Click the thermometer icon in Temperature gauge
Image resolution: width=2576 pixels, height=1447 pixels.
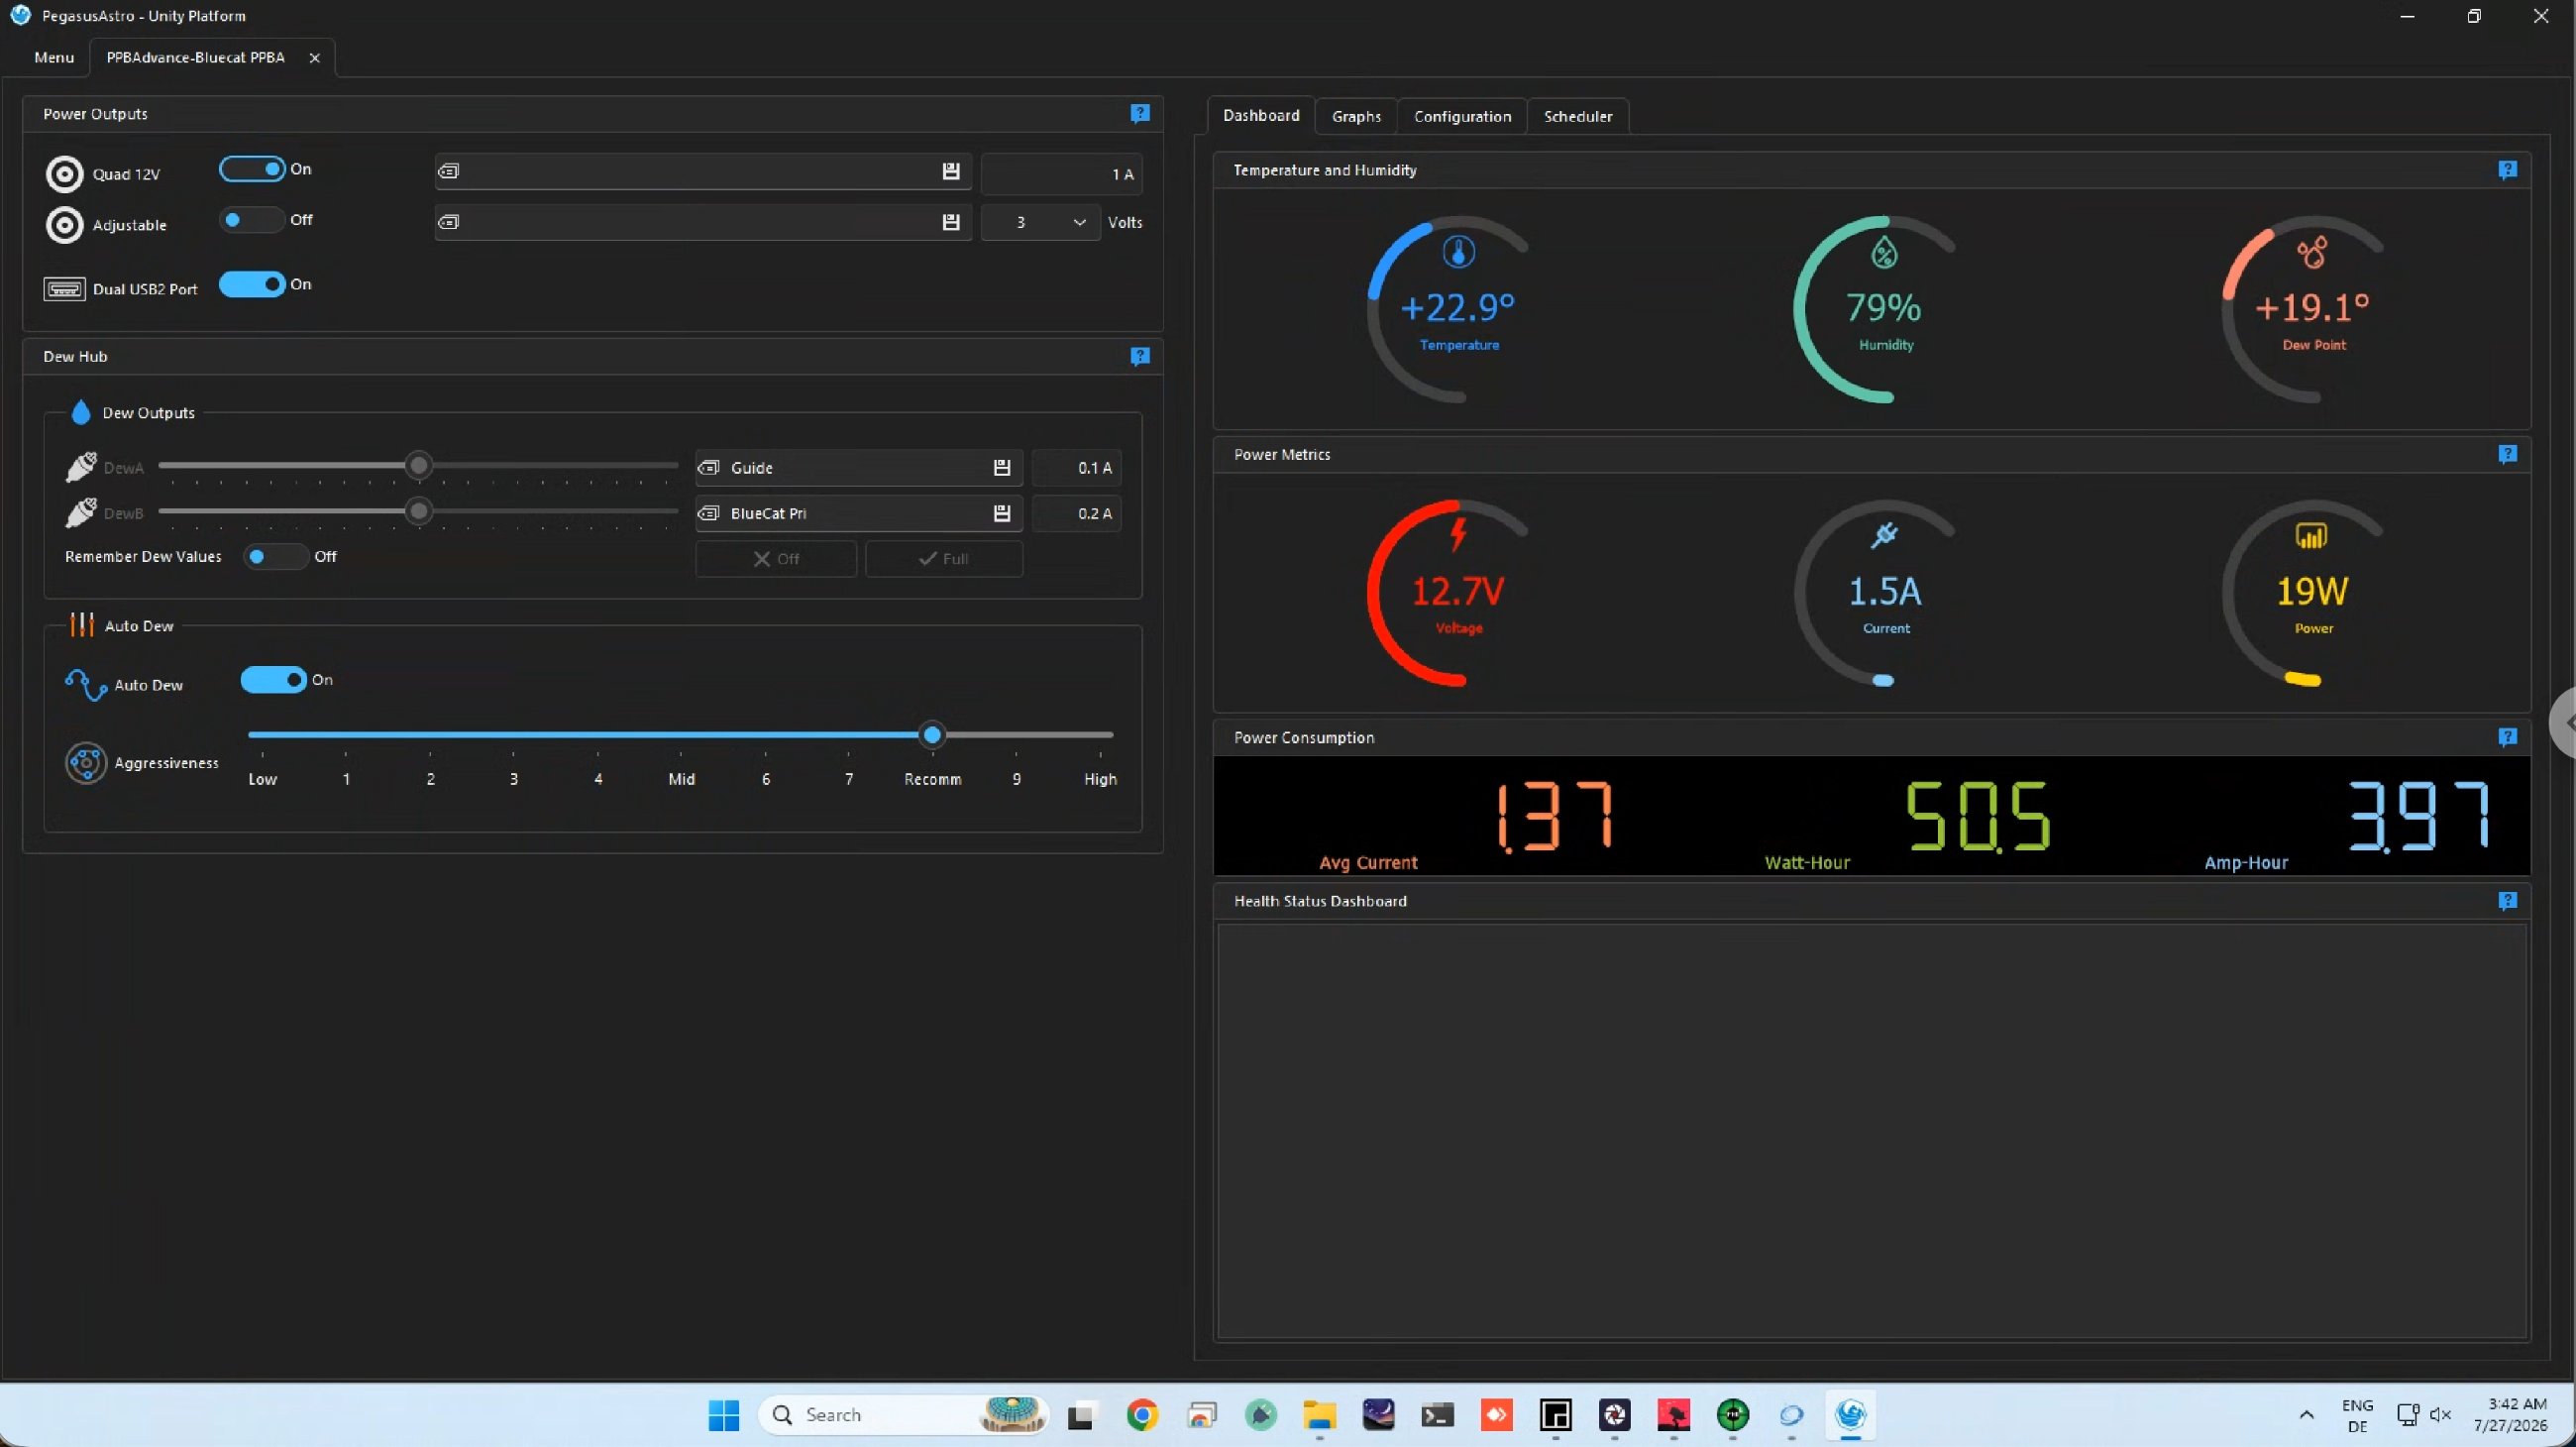point(1458,252)
